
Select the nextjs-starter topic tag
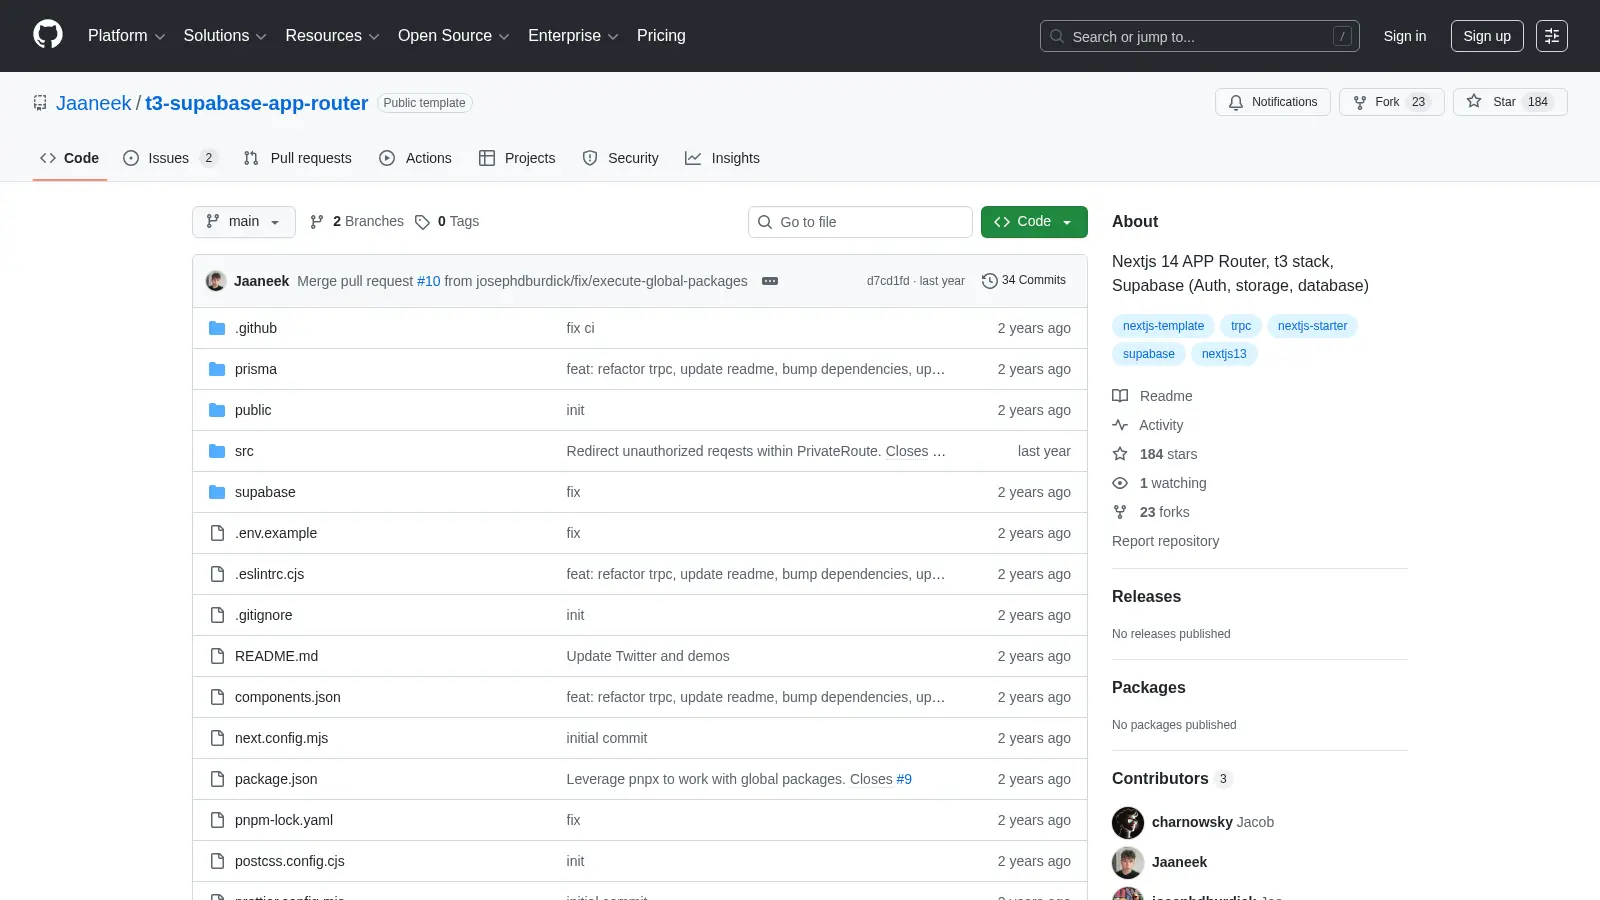(1312, 326)
